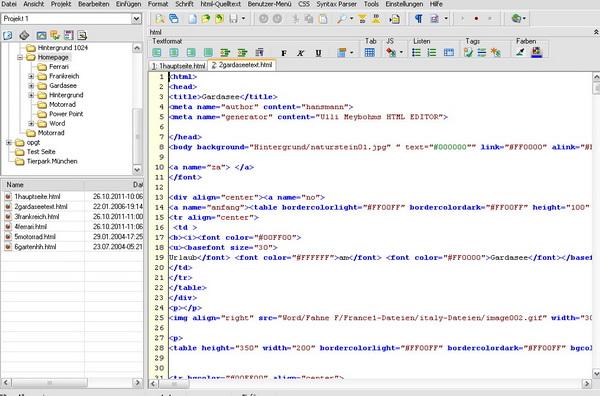
Task: Open the browser preview dropdown arrow
Action: tap(524, 19)
